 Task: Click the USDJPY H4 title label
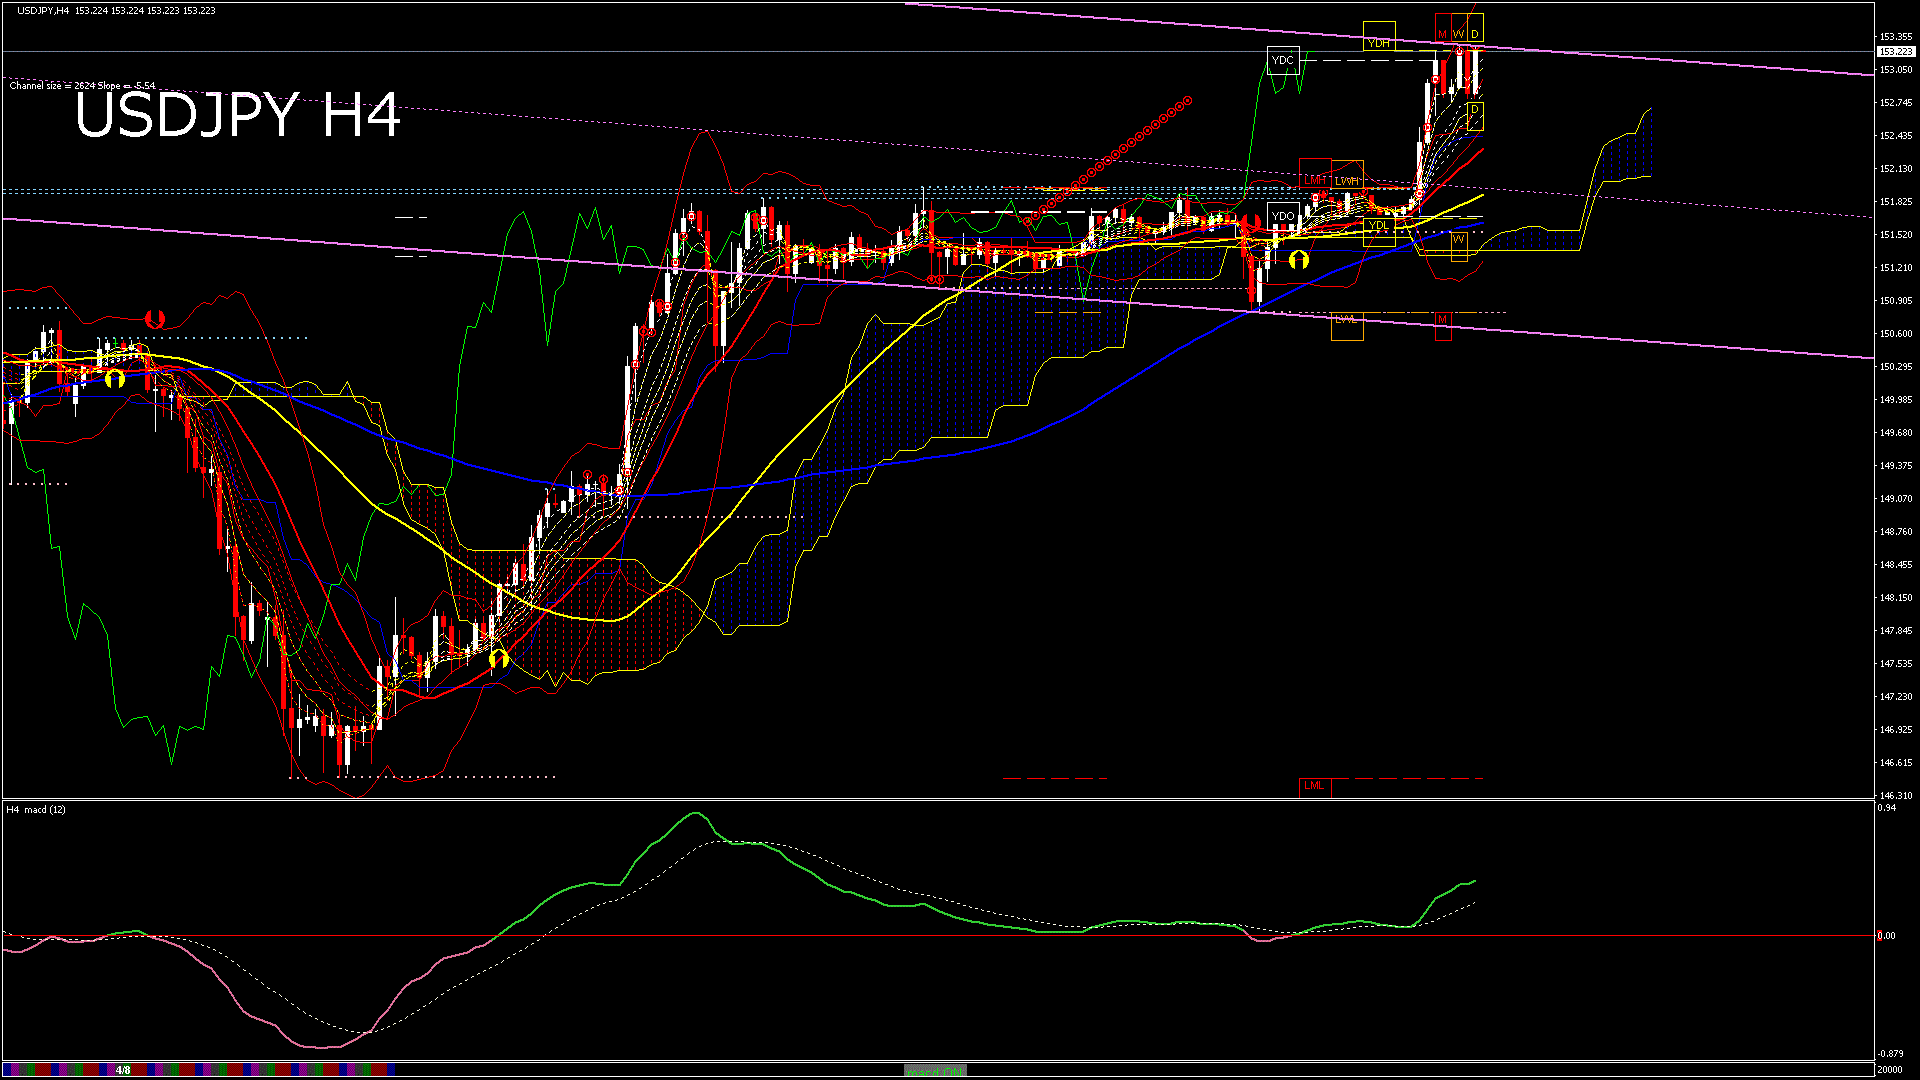pos(238,115)
